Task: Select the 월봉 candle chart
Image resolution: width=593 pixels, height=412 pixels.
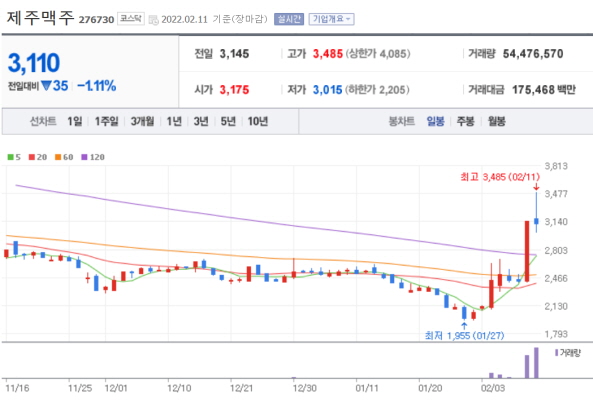Action: [x=497, y=121]
